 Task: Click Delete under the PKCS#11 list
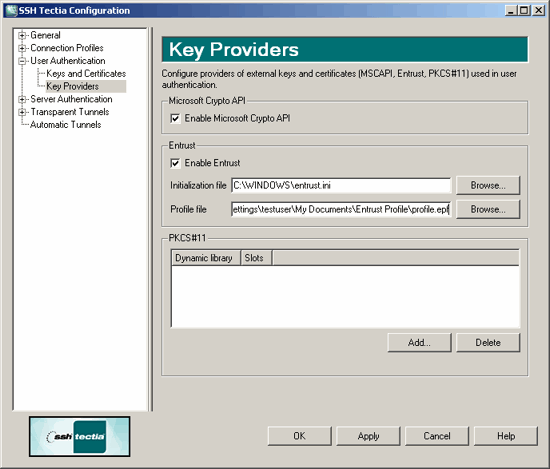(x=488, y=342)
